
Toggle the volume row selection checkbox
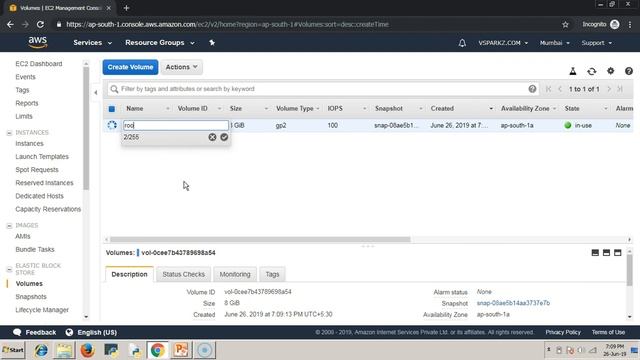pos(112,125)
